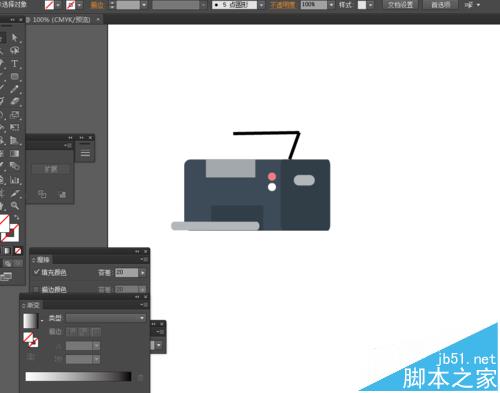The width and height of the screenshot is (500, 393).
Task: Toggle 填充颜色 checkbox in 魔棒 panel
Action: tap(36, 272)
